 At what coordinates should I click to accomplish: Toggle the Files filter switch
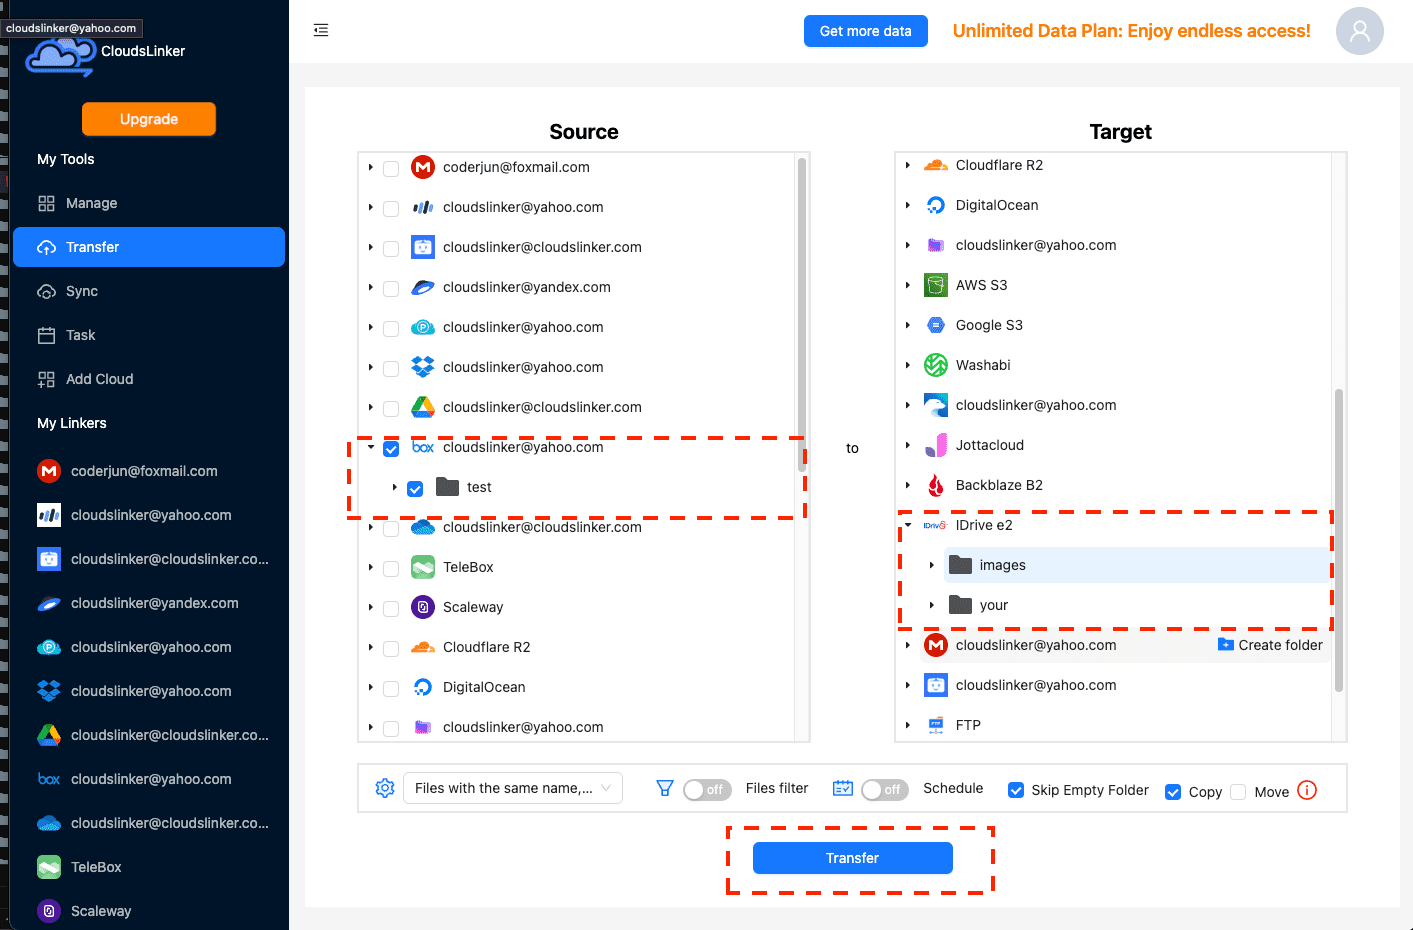[707, 789]
